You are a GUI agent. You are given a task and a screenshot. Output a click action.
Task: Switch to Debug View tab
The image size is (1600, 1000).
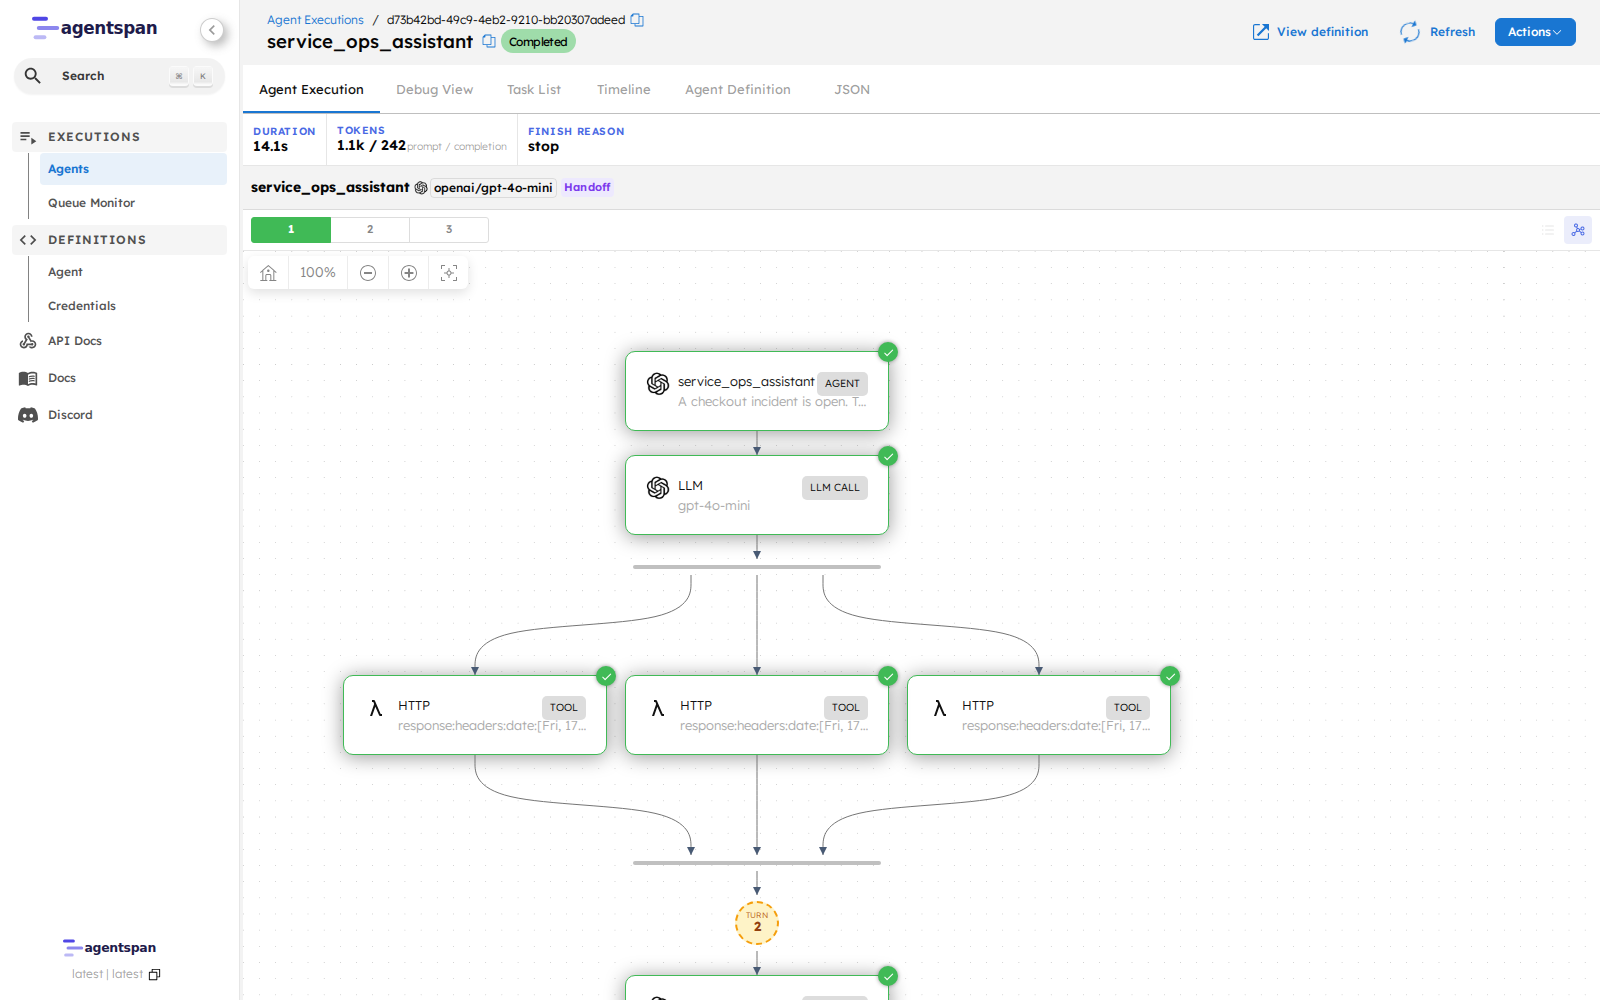434,90
